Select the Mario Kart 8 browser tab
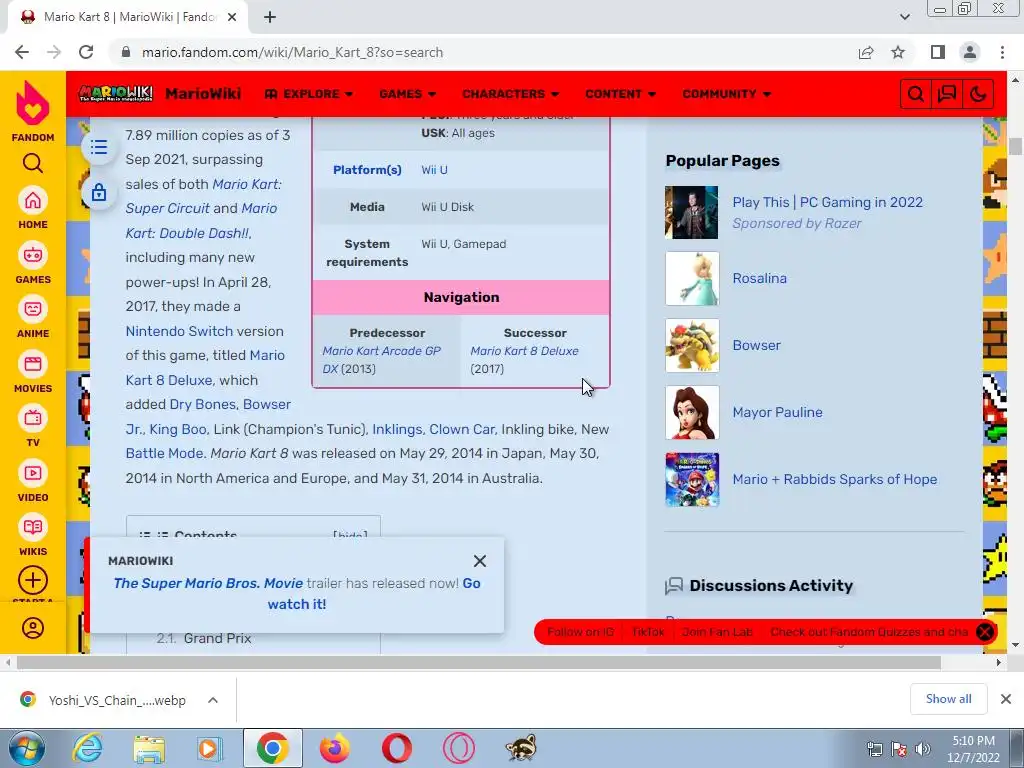This screenshot has height=768, width=1024. tap(128, 17)
